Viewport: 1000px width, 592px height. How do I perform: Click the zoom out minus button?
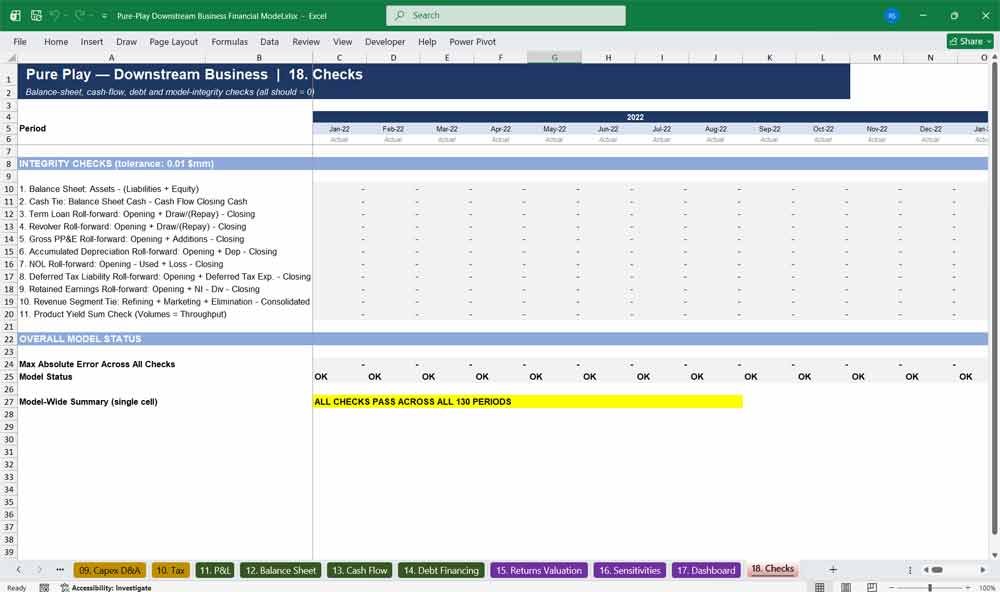892,587
